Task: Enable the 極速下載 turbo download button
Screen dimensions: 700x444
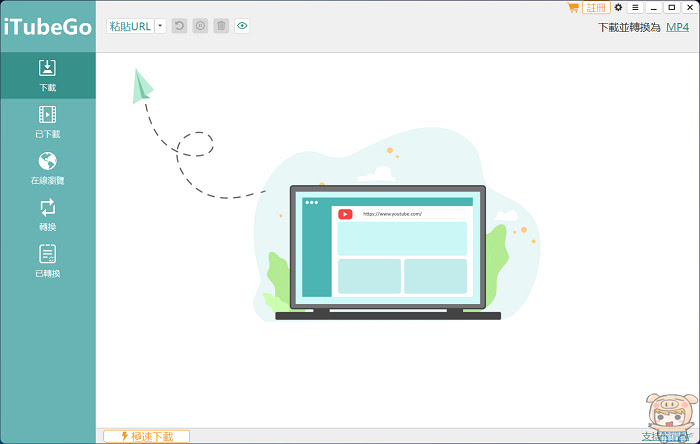Action: coord(146,436)
